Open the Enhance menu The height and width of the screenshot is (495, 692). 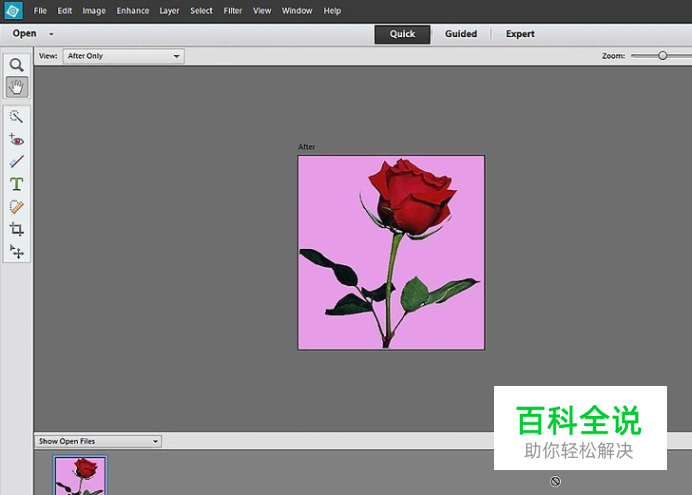pyautogui.click(x=132, y=11)
